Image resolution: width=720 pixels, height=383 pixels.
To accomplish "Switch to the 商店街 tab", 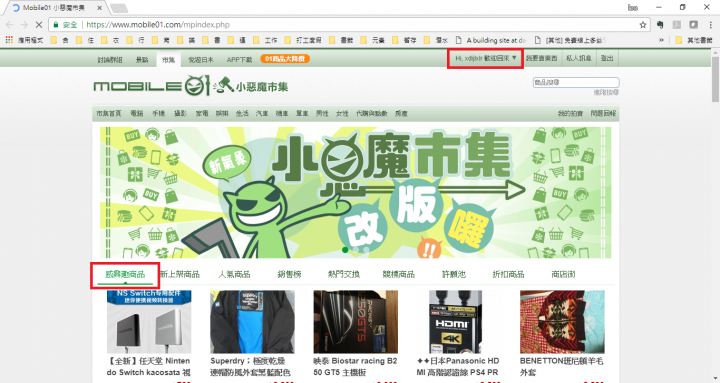I will [x=563, y=274].
